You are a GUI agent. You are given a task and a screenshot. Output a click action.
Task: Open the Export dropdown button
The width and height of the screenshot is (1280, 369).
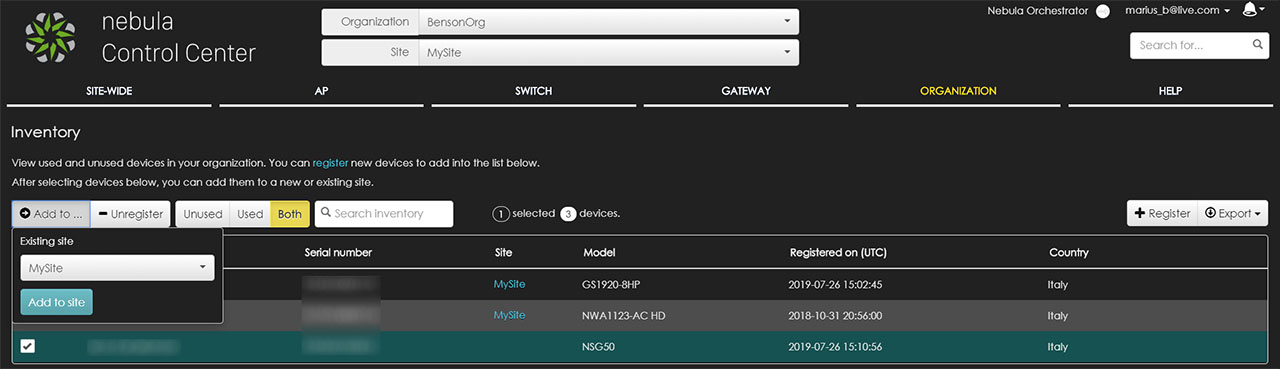pyautogui.click(x=1232, y=213)
